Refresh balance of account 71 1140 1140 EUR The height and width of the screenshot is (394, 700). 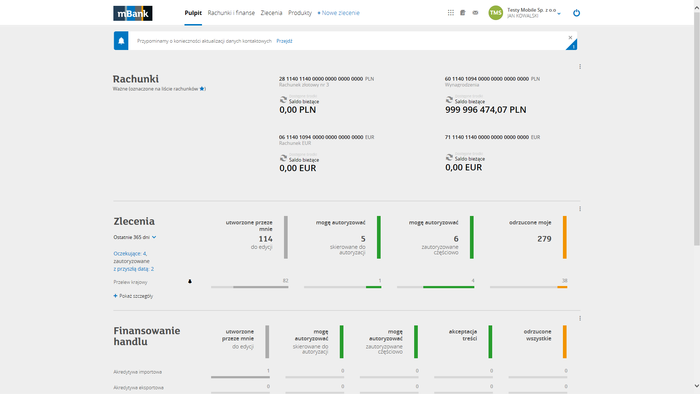tap(449, 157)
